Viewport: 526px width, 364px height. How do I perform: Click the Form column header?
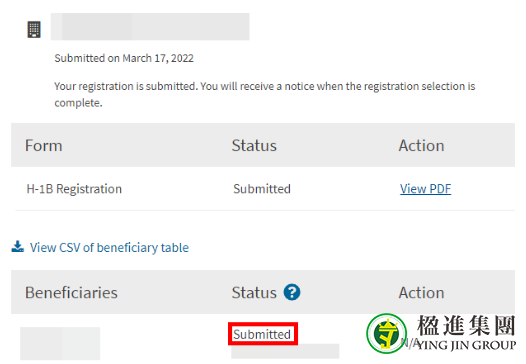[44, 146]
